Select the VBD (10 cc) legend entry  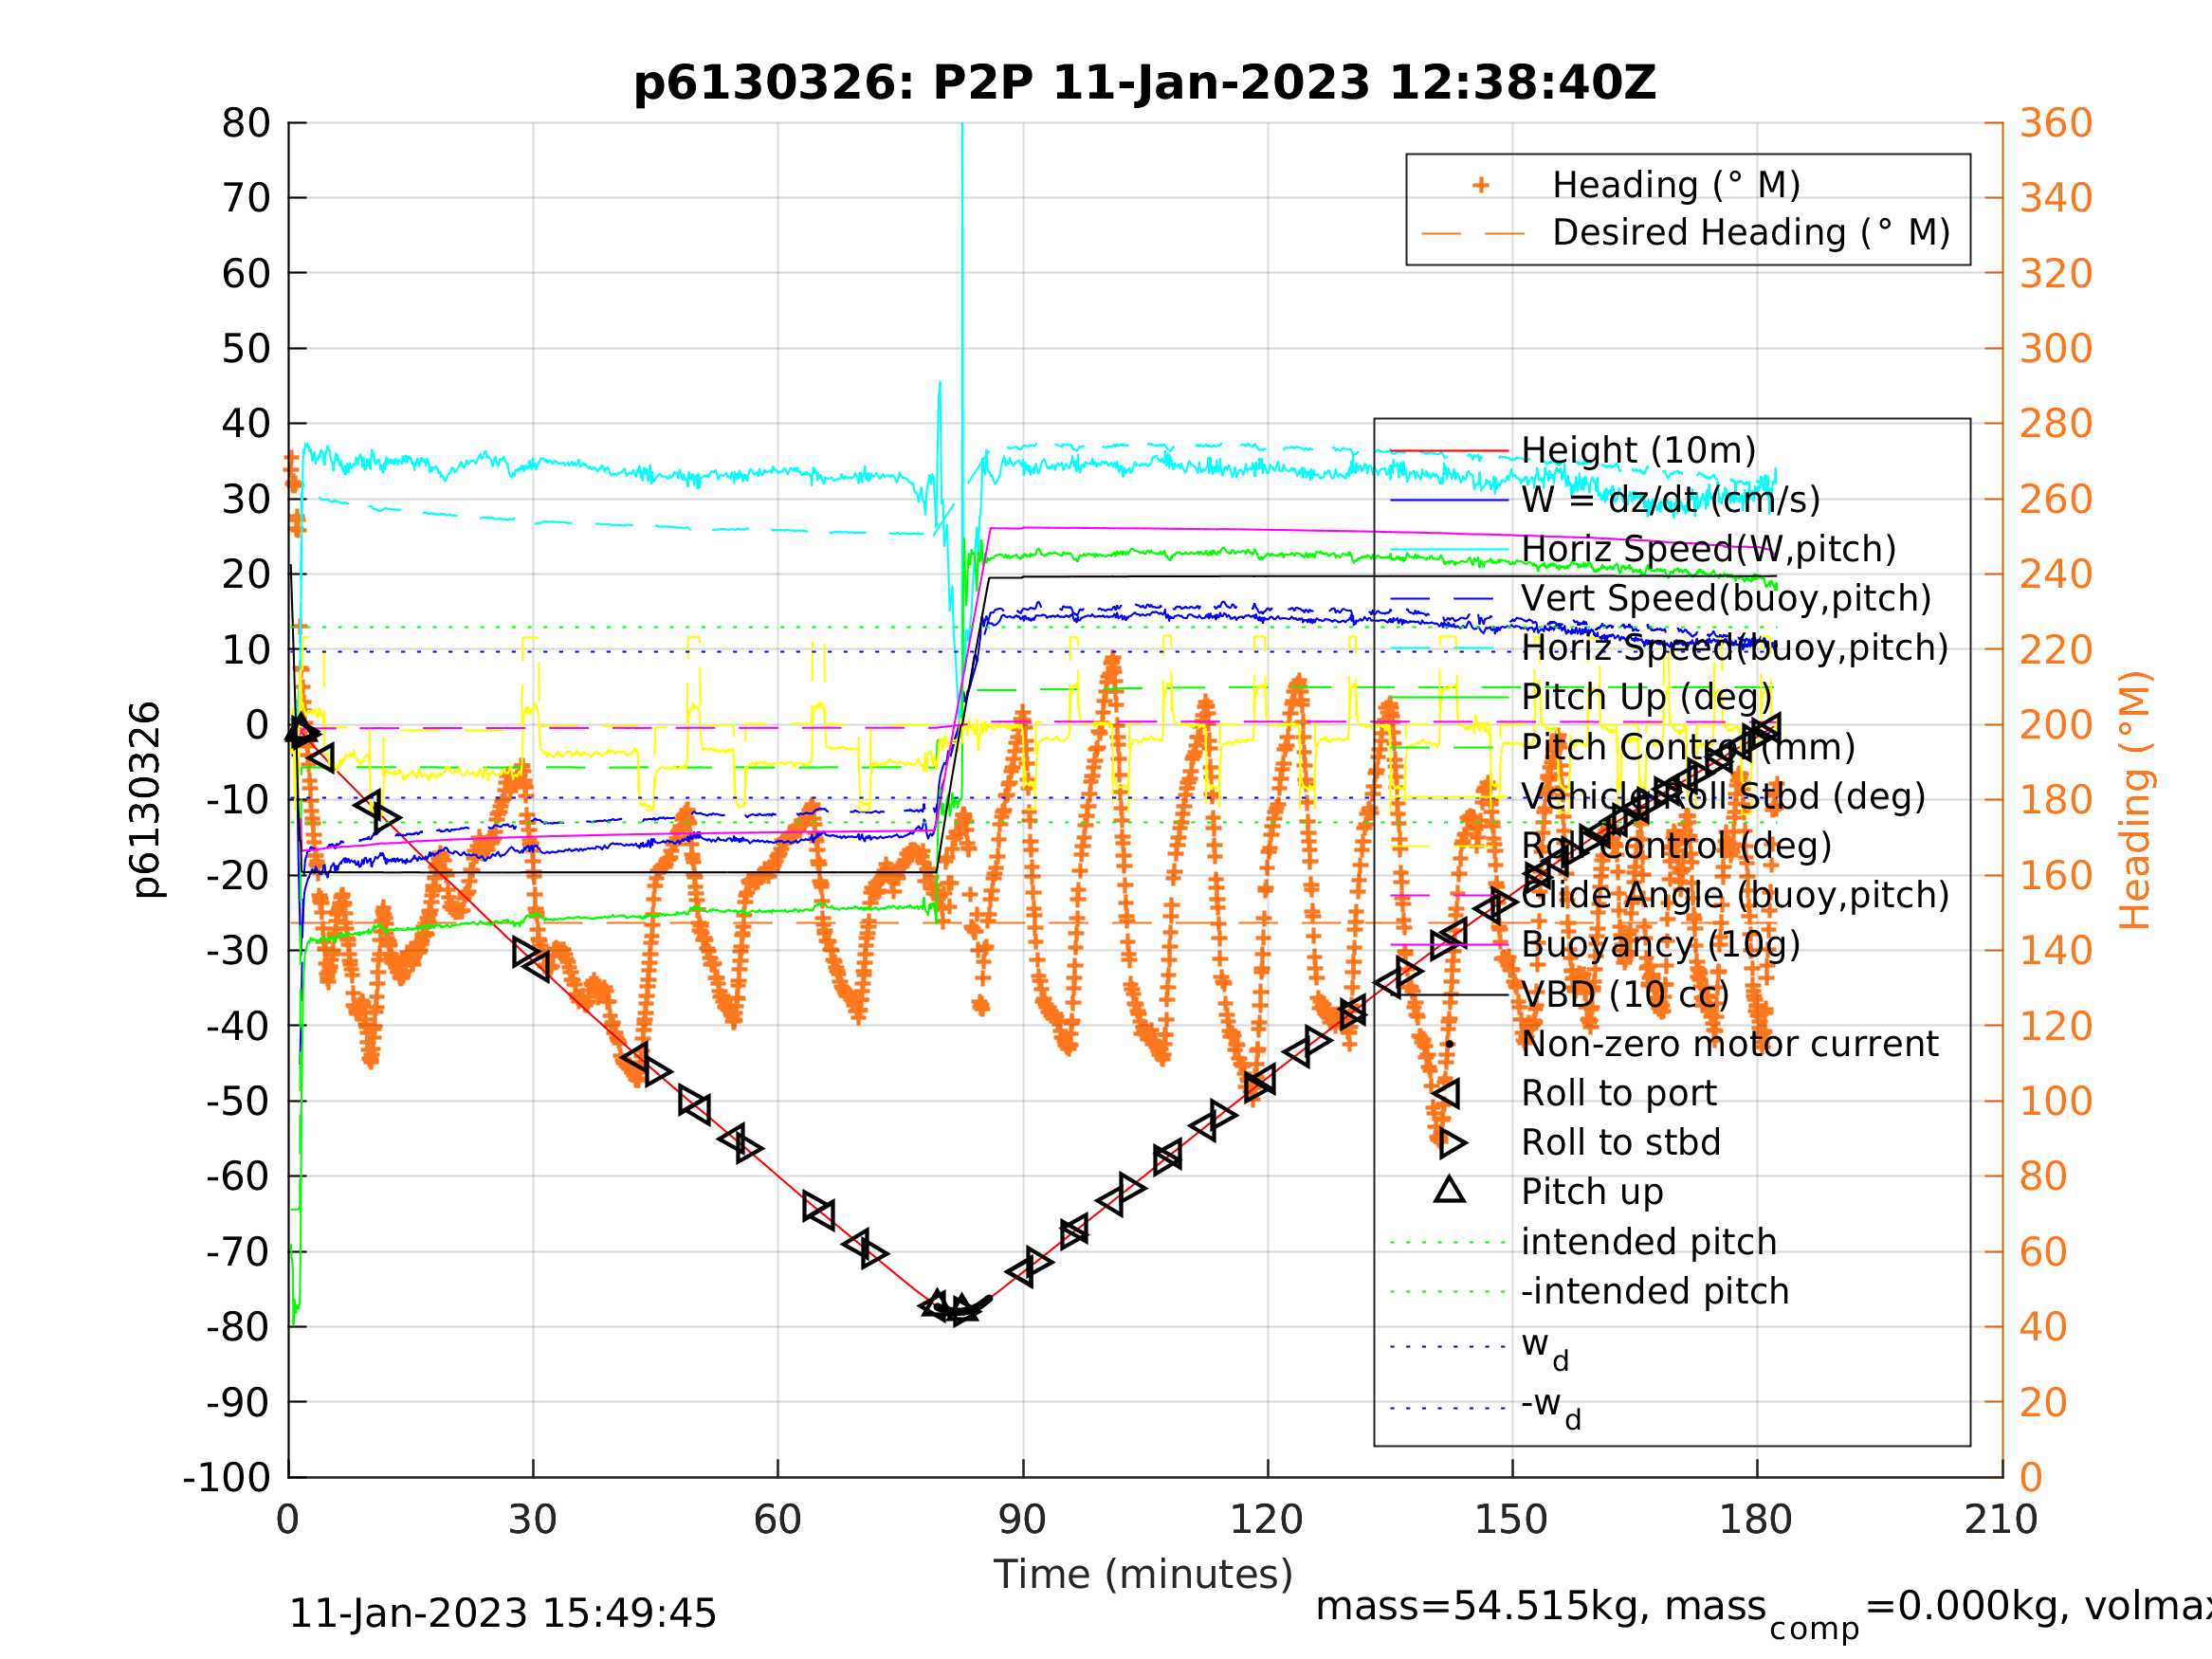click(1624, 995)
